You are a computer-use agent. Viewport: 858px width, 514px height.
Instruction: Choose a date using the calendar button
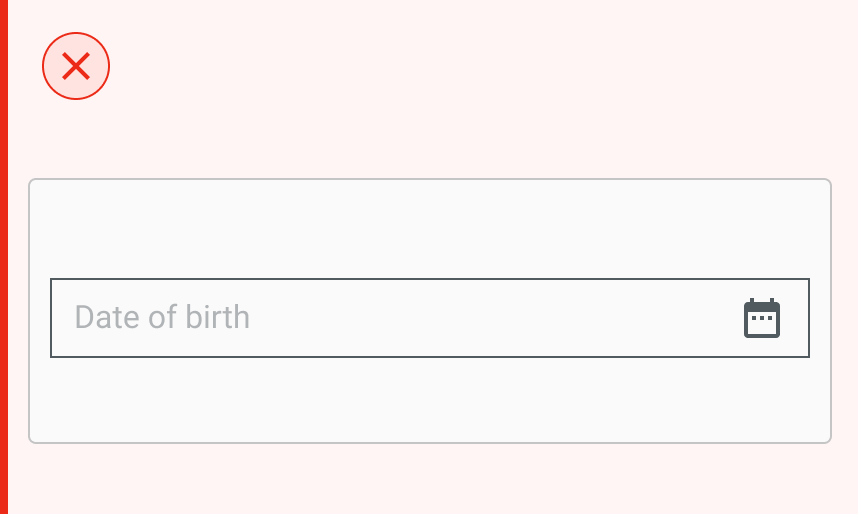pos(762,318)
